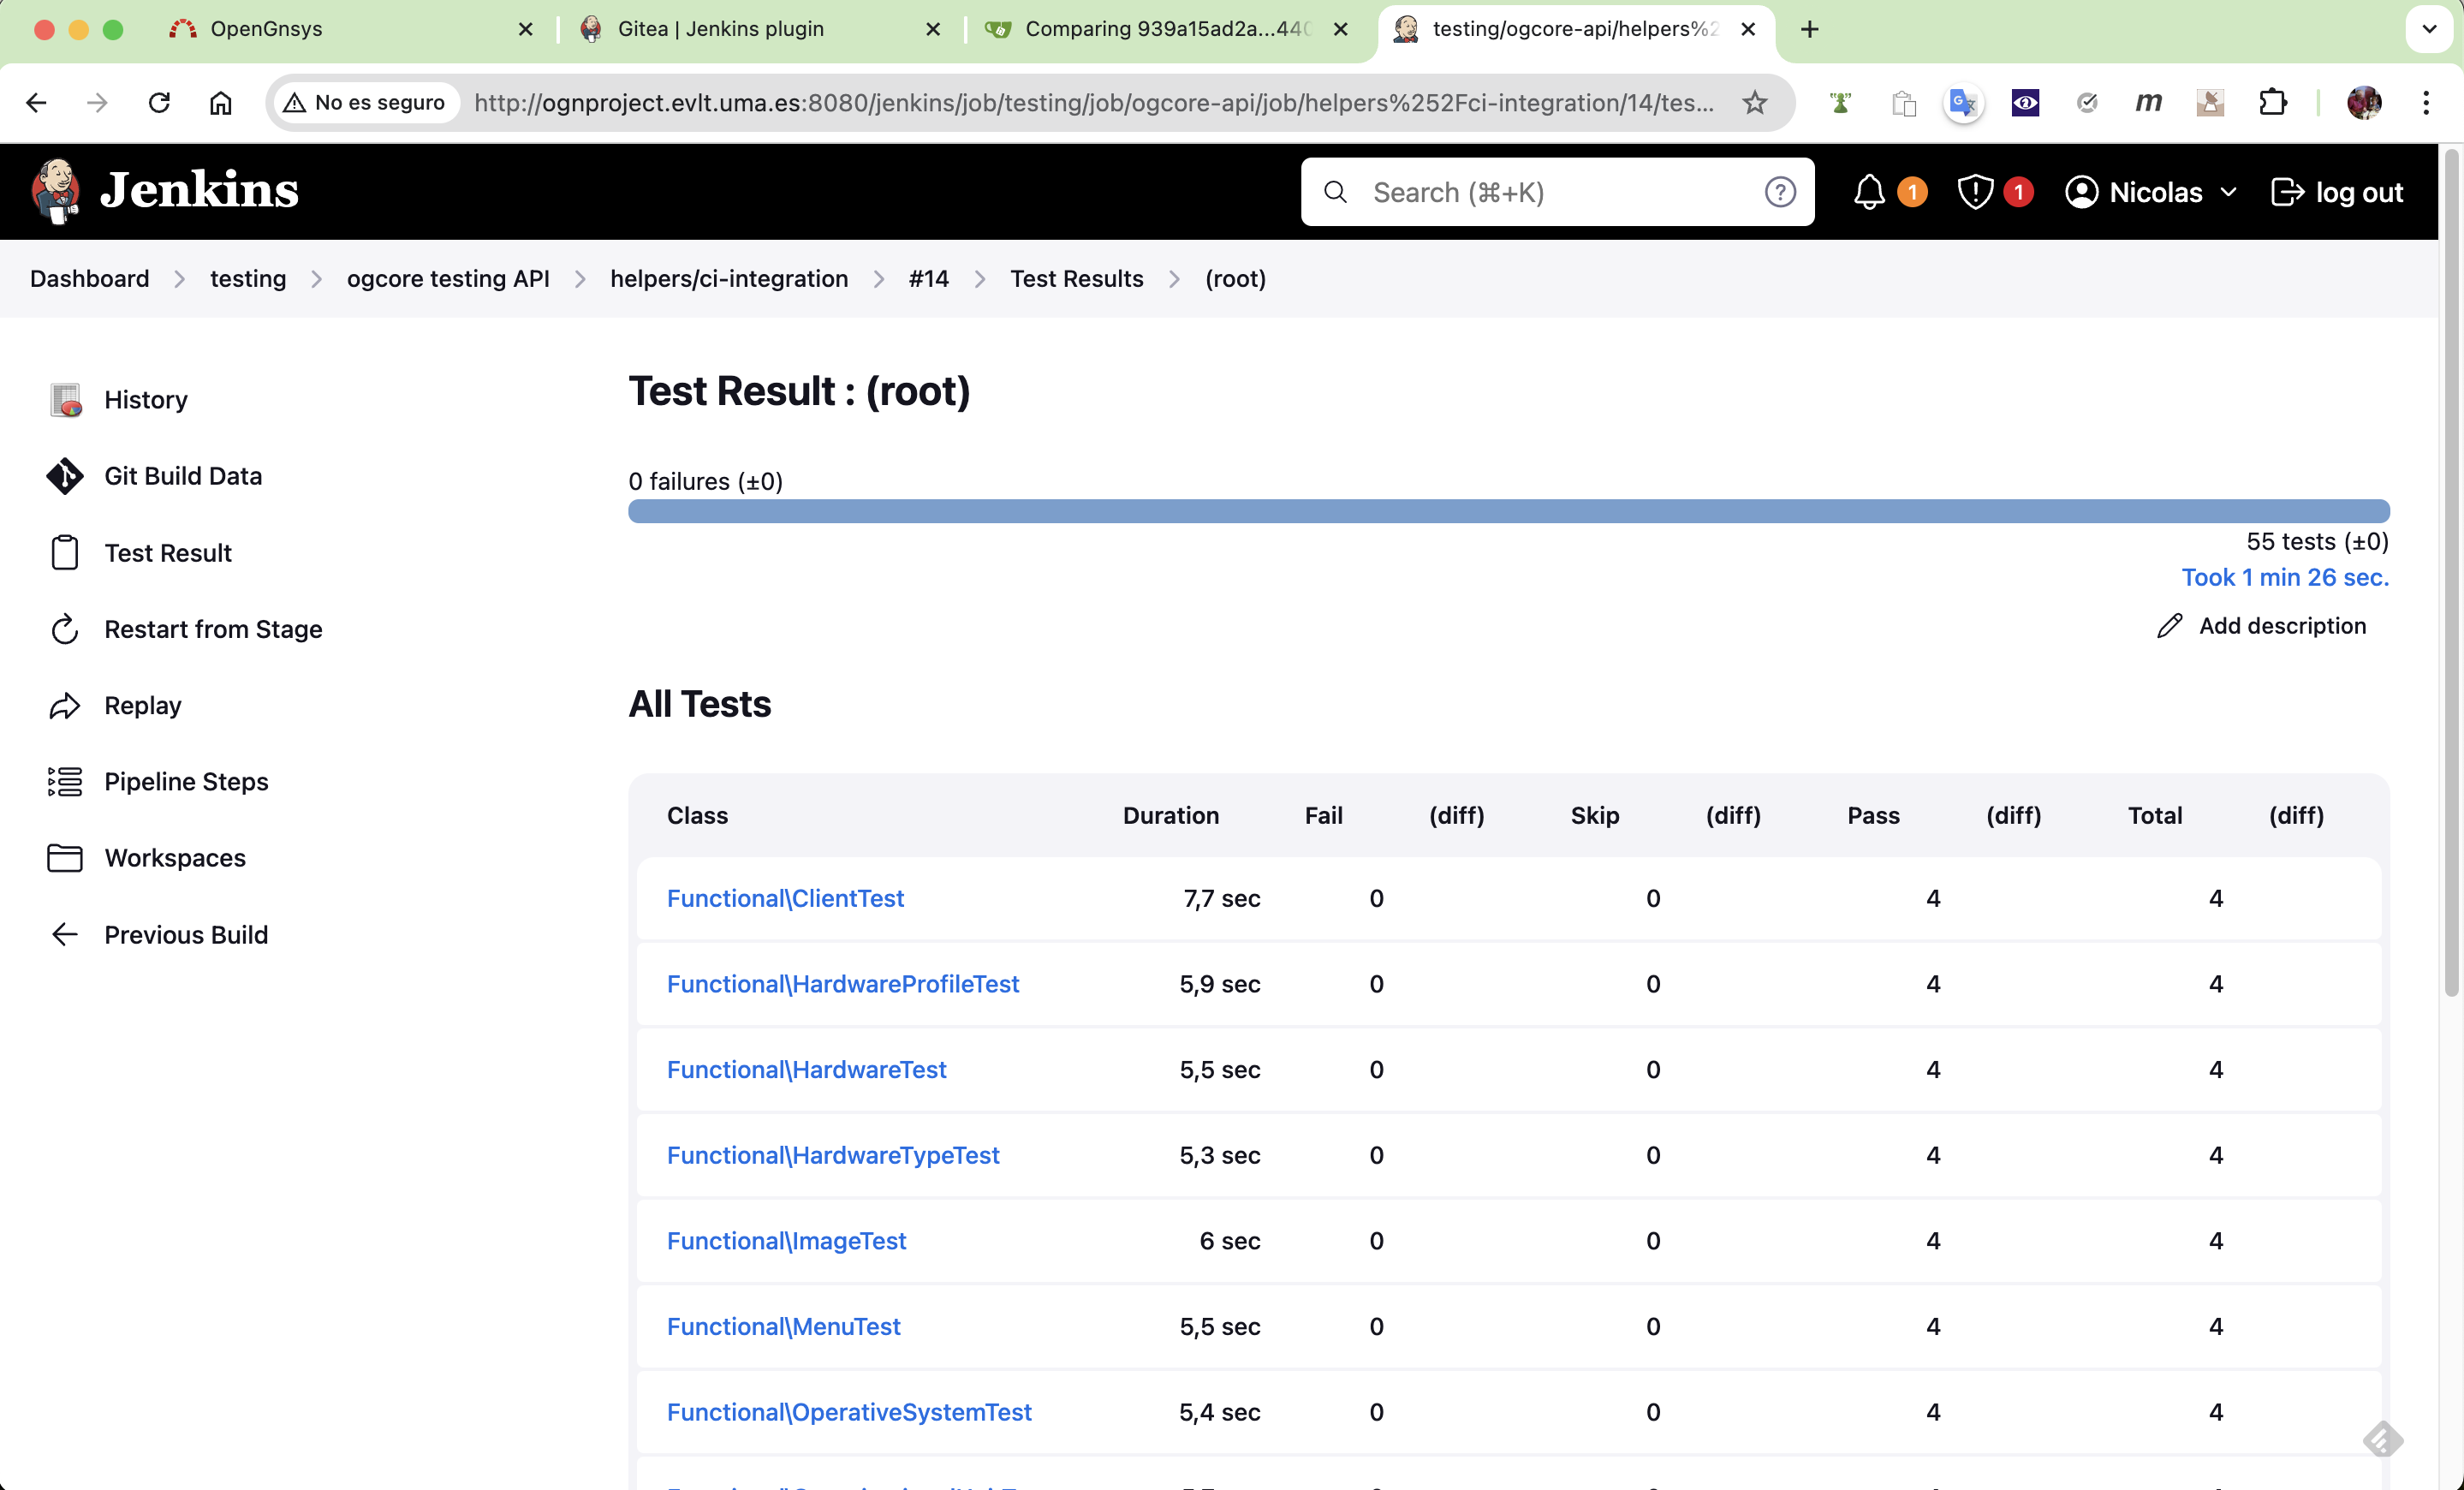Screen dimensions: 2464x1490
Task: Open notifications bell icon
Action: tap(1869, 192)
